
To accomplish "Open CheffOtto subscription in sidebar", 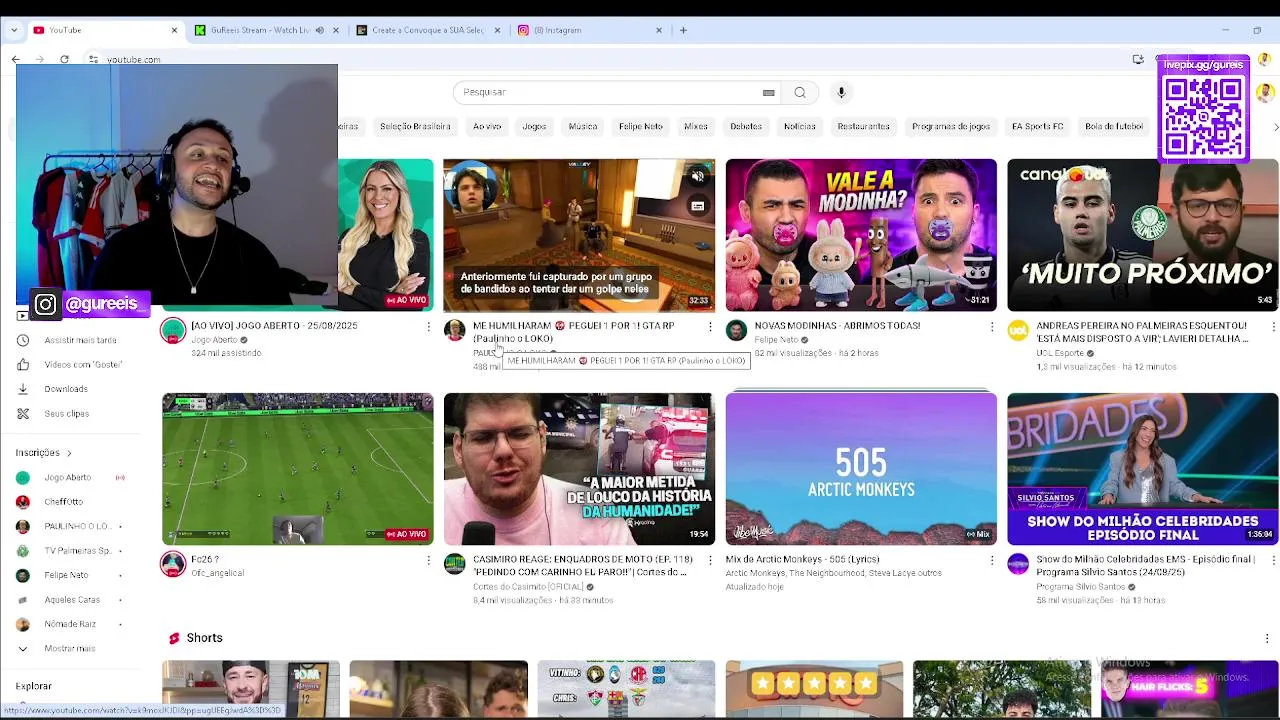I will point(63,502).
